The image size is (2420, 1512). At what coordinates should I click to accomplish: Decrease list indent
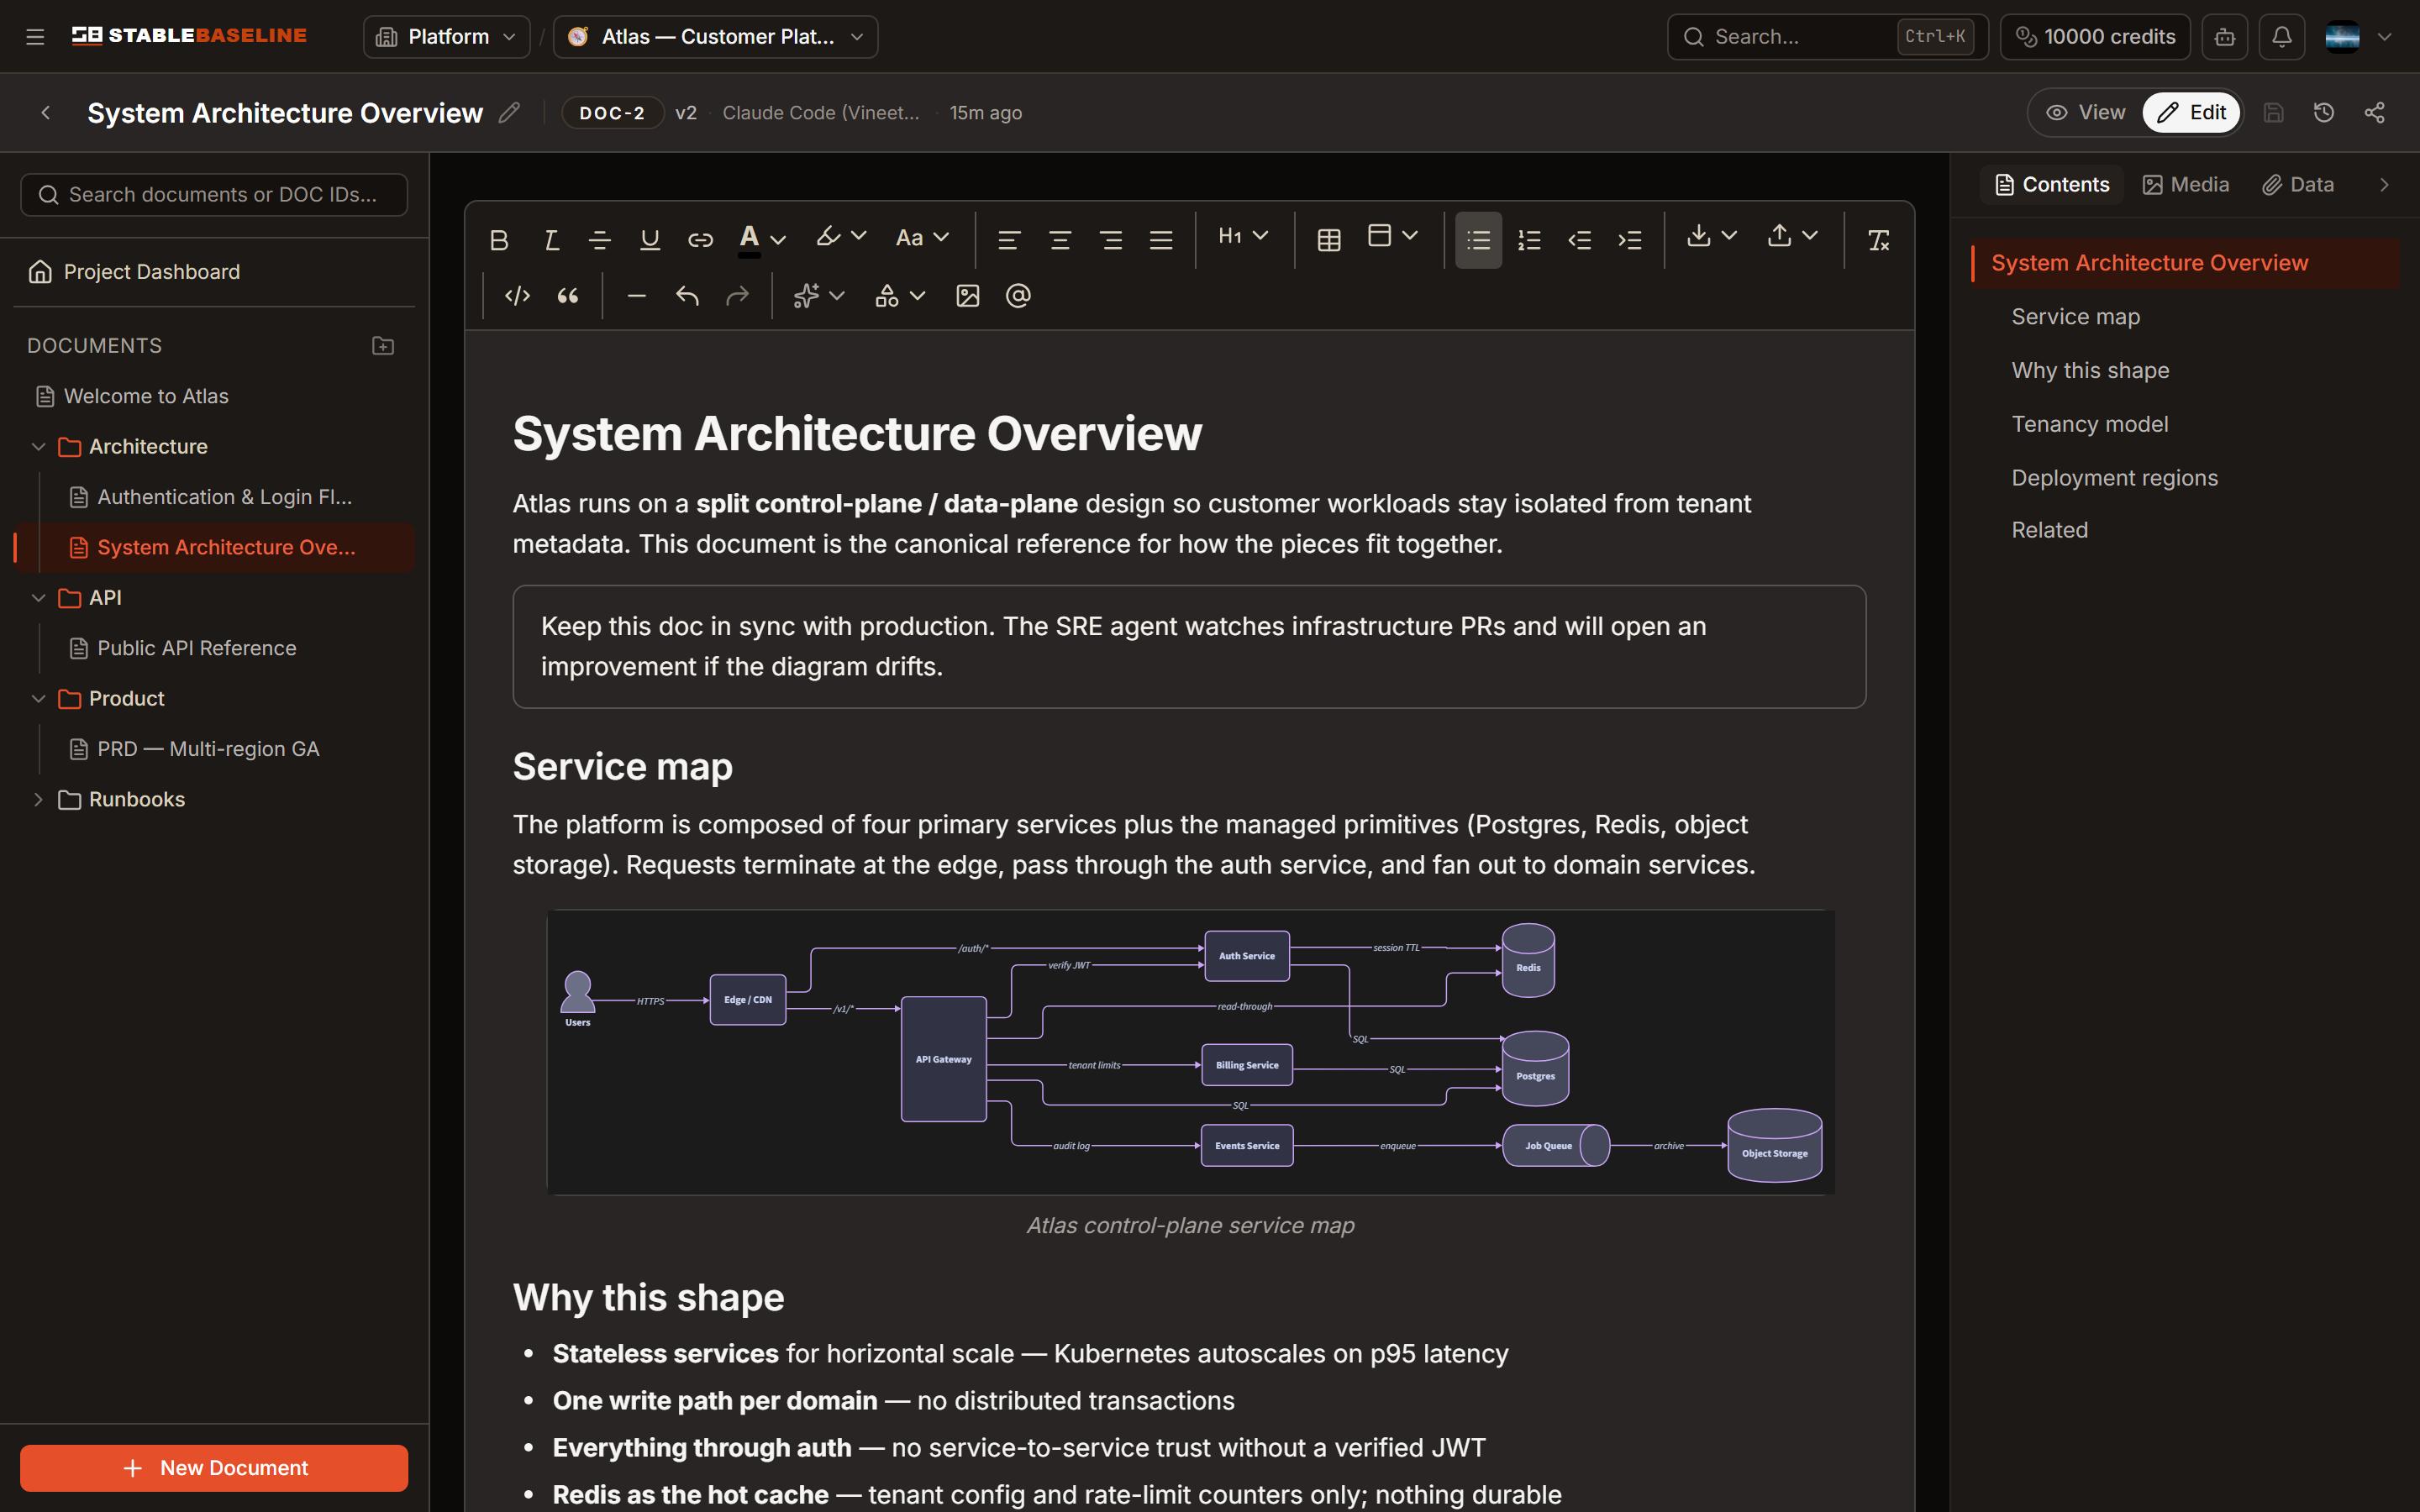[1580, 240]
